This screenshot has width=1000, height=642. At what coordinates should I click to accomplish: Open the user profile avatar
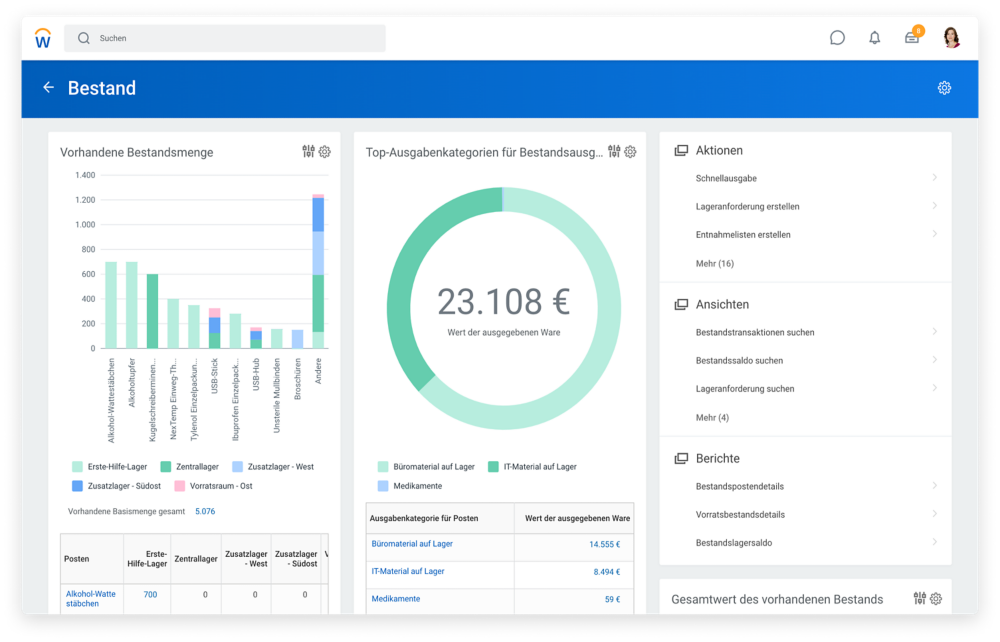tap(951, 38)
